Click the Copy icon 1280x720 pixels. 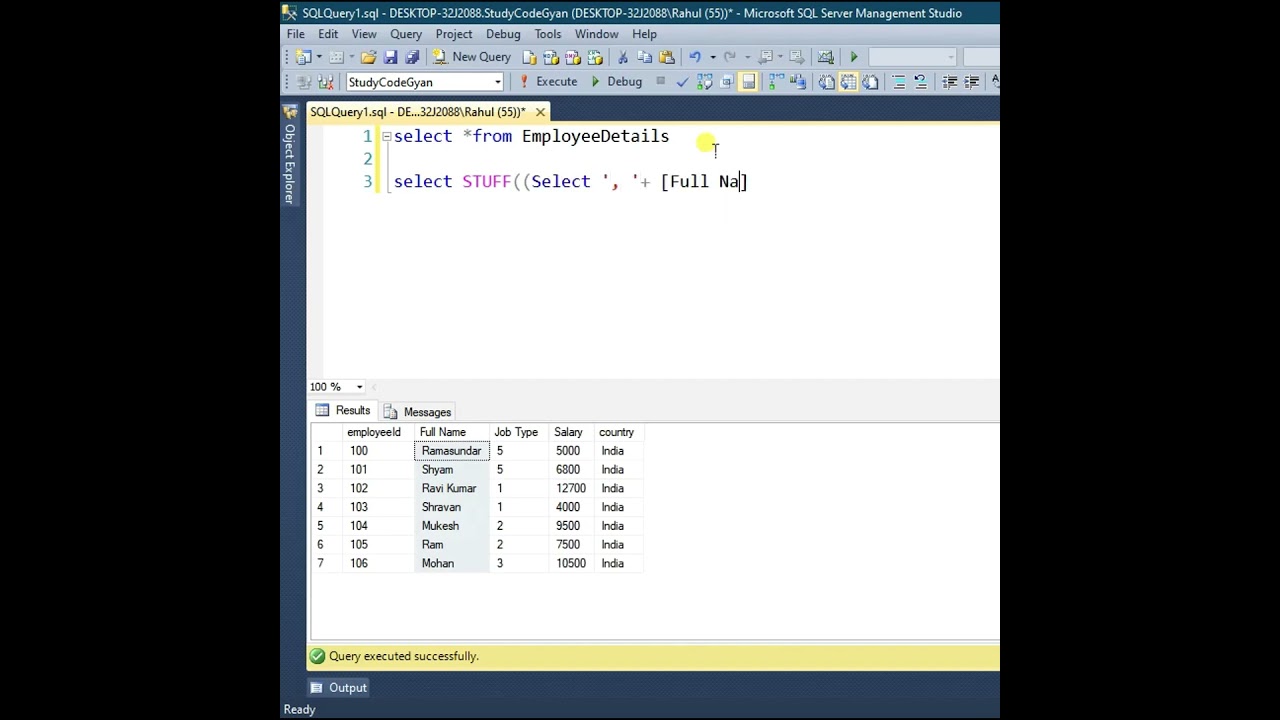[x=644, y=57]
